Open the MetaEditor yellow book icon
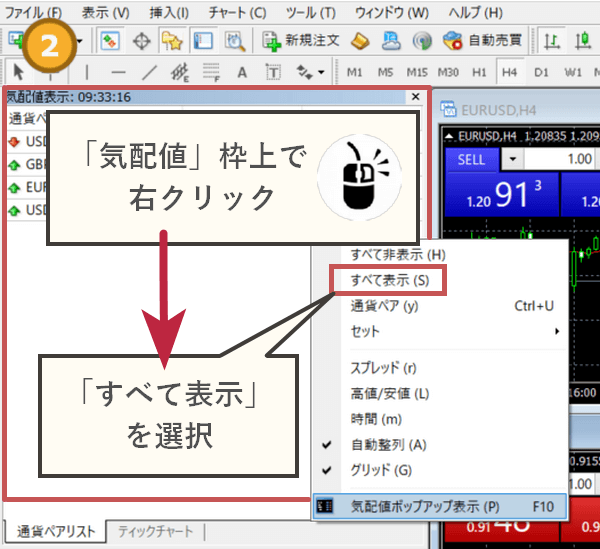 [x=360, y=41]
